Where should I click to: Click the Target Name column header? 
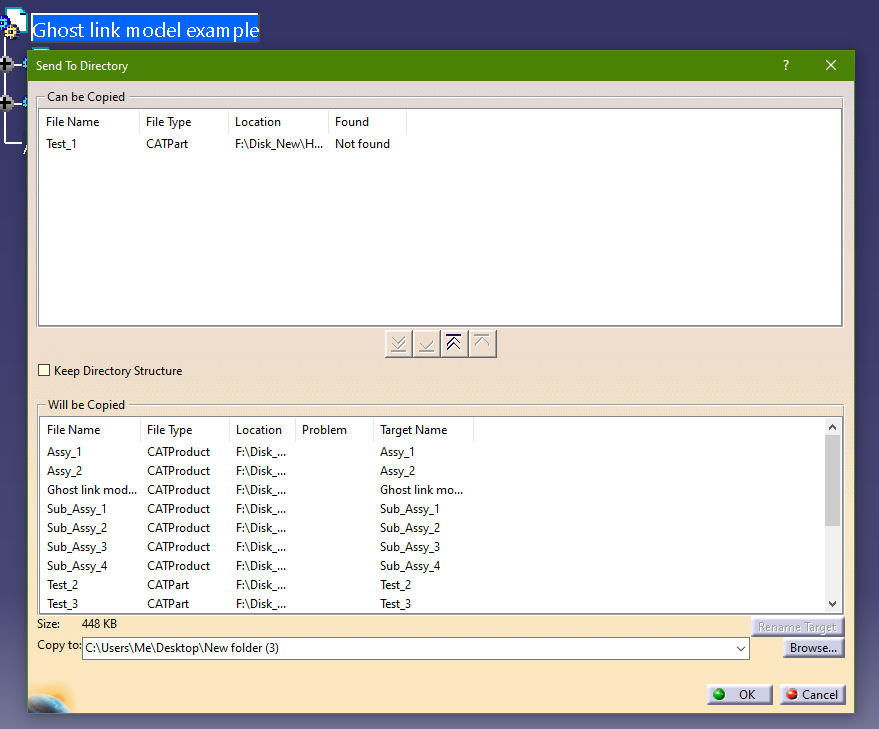click(414, 430)
